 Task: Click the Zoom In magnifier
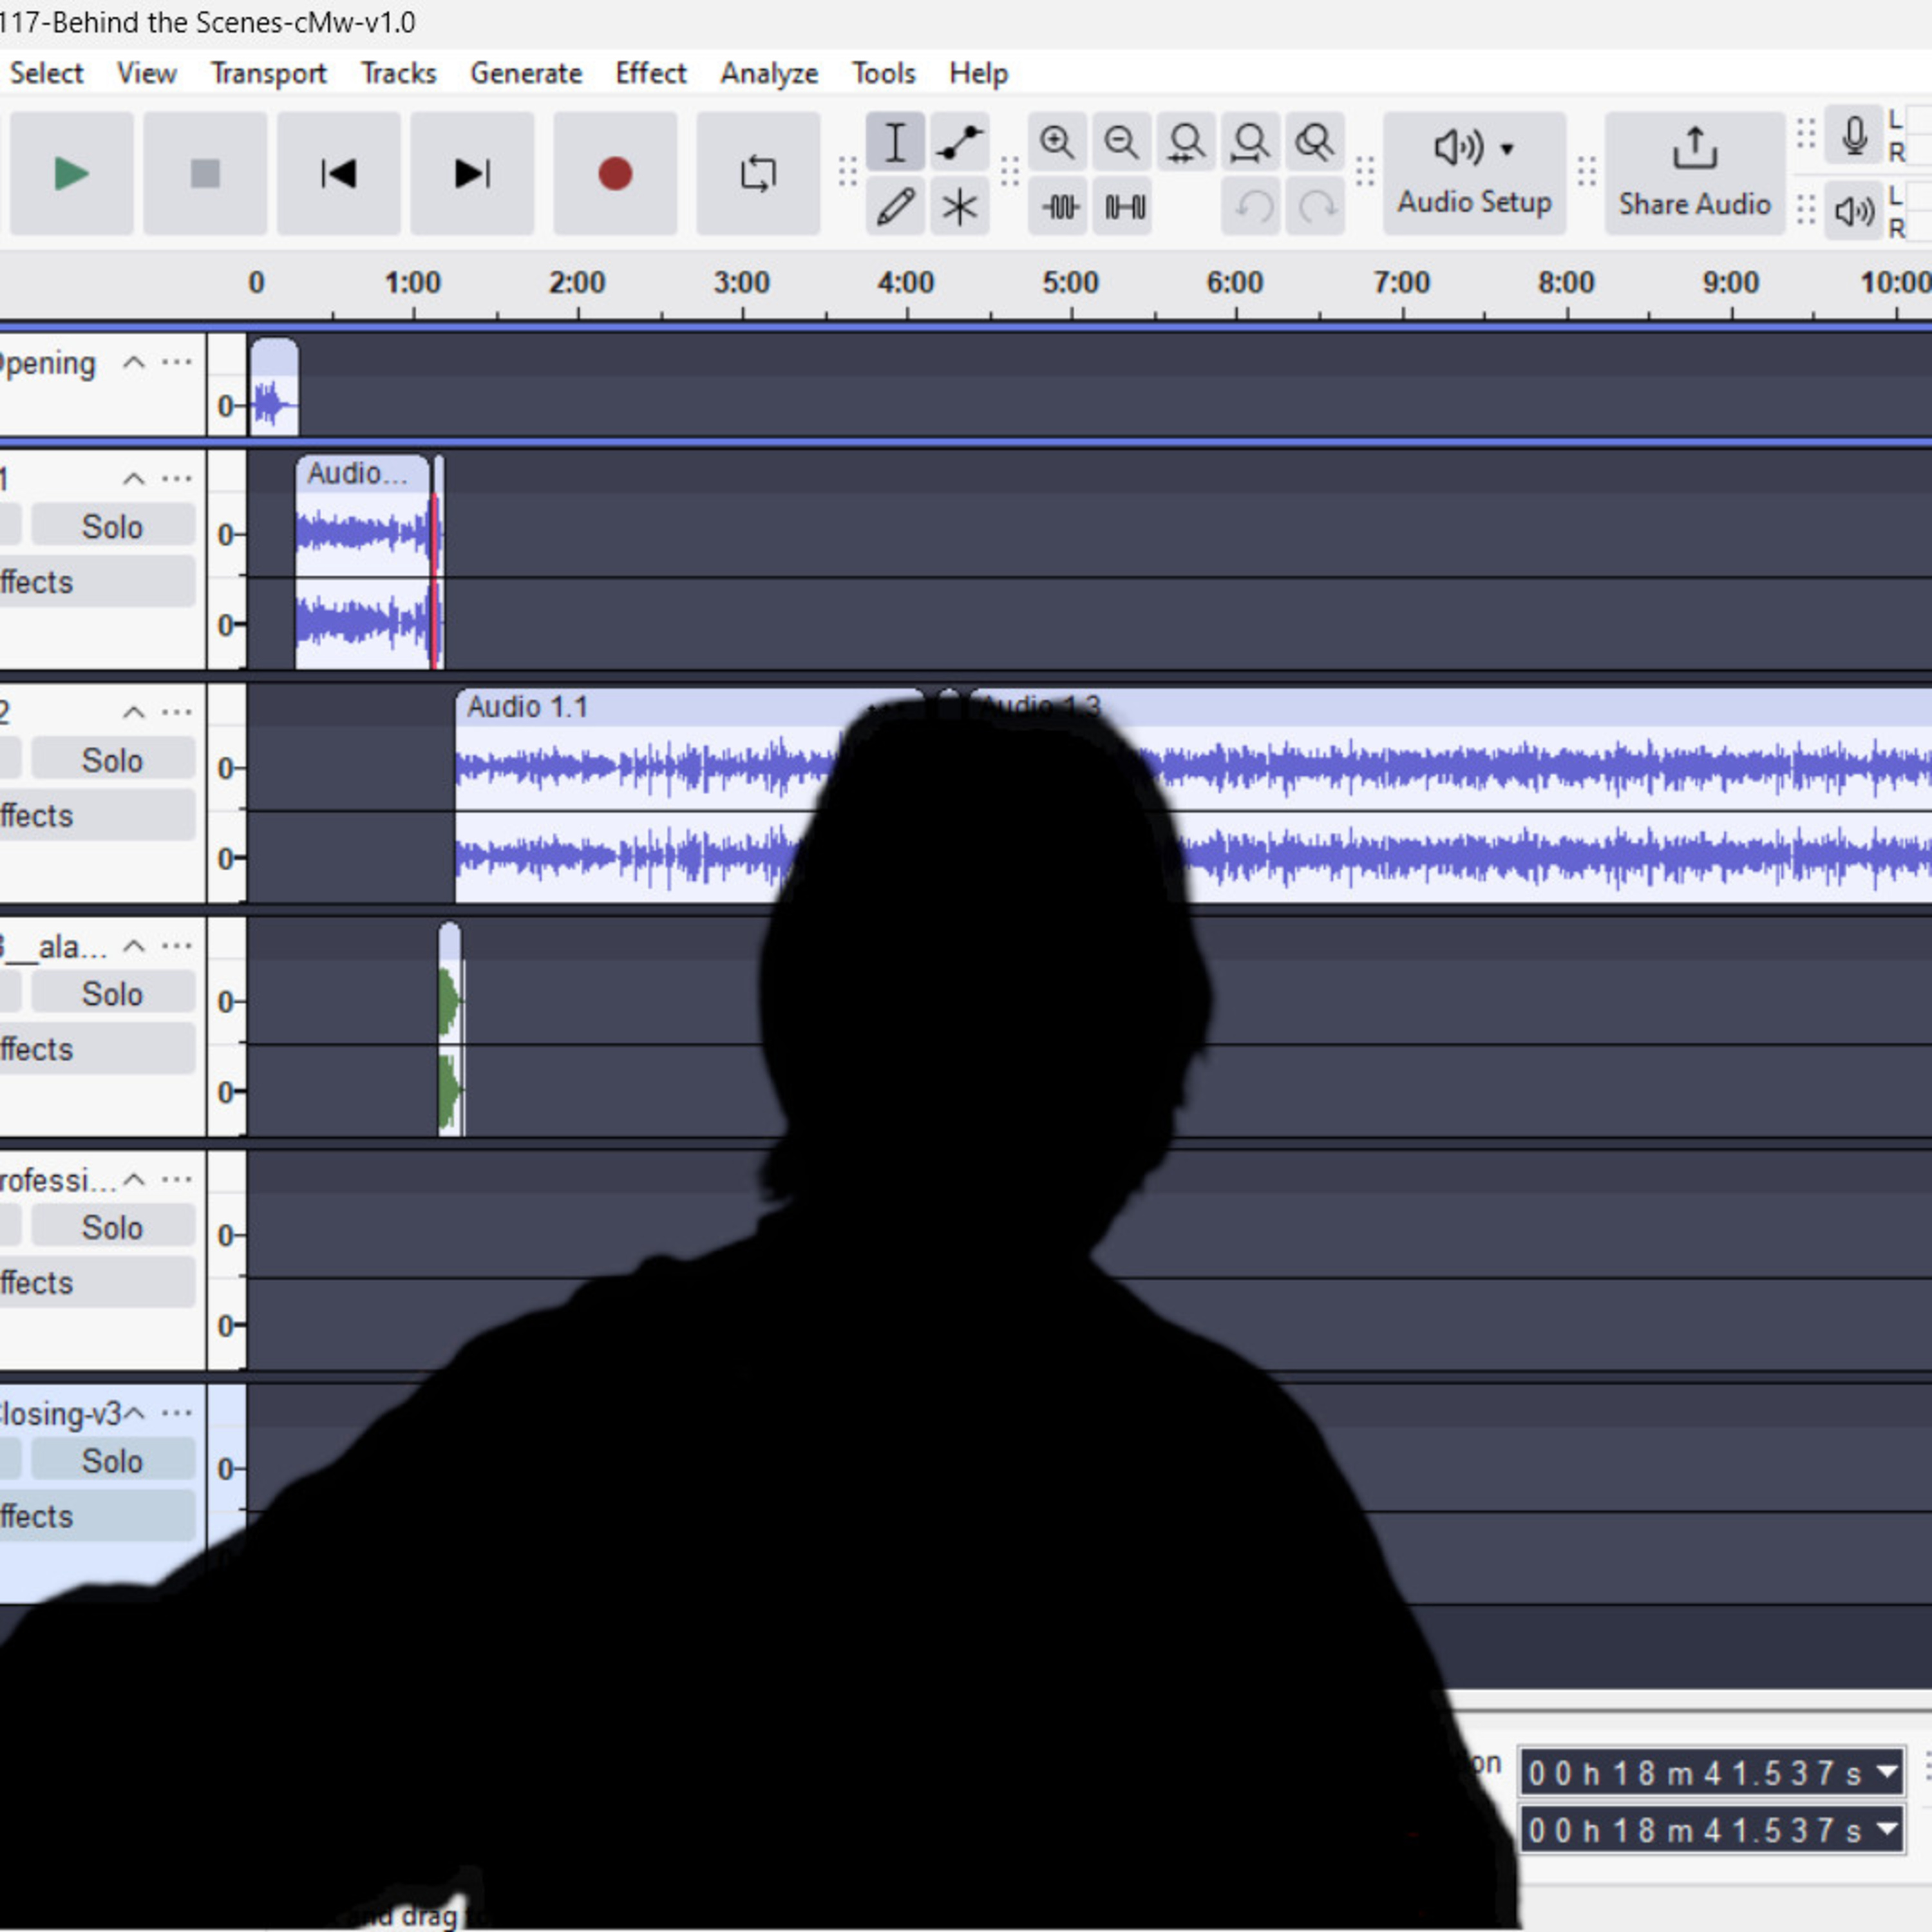pos(1056,142)
